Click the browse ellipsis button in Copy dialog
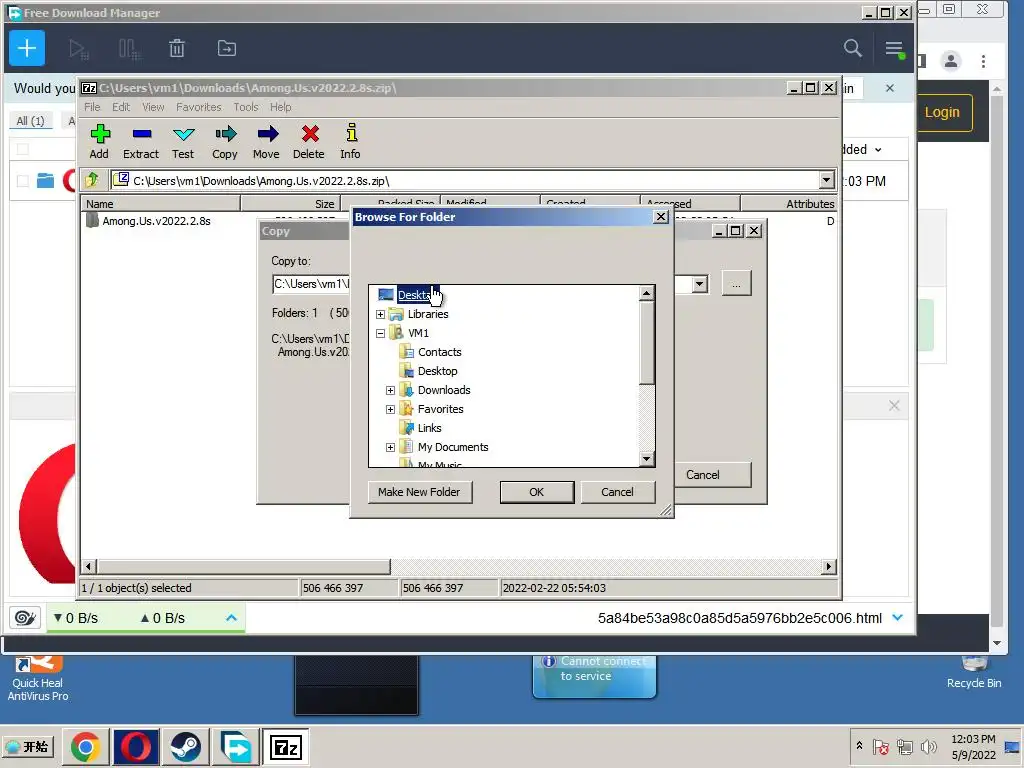The image size is (1024, 768). 736,284
